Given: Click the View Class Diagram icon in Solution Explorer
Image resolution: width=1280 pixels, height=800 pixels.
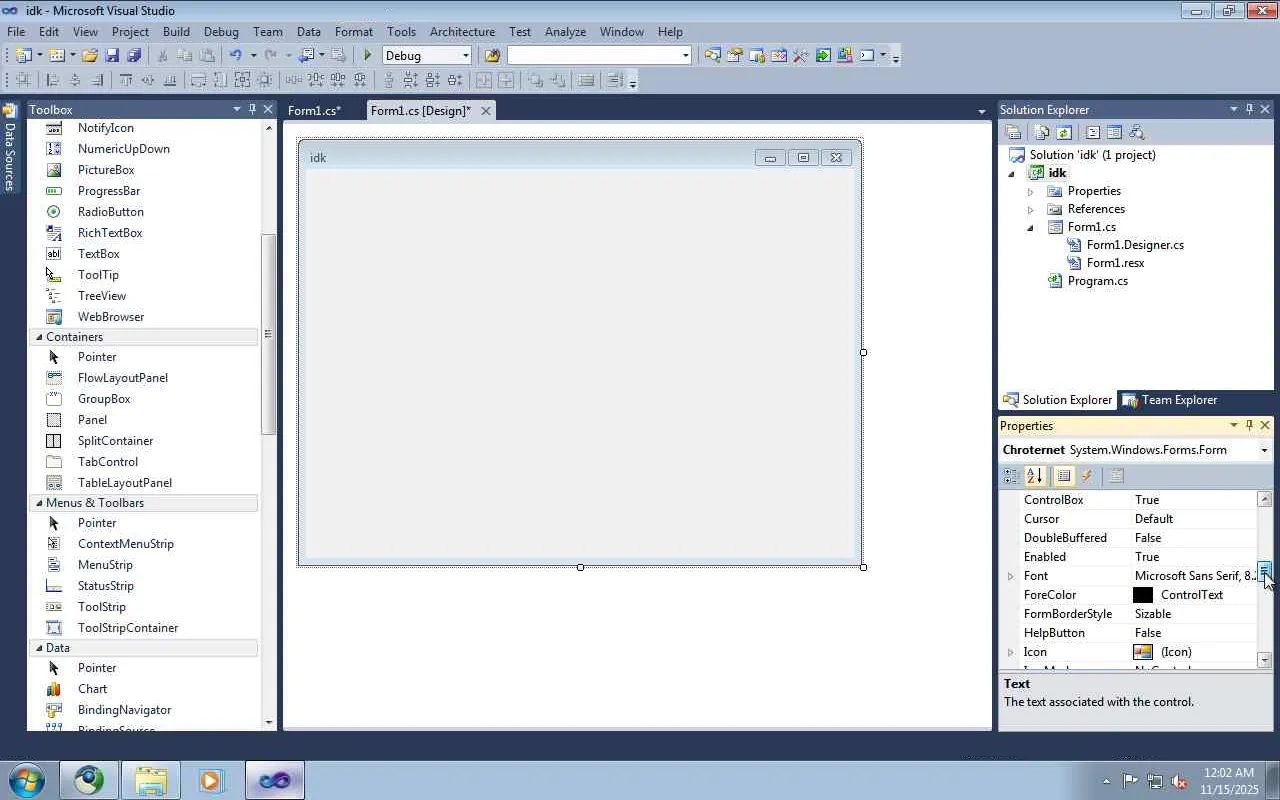Looking at the screenshot, I should tap(1135, 132).
